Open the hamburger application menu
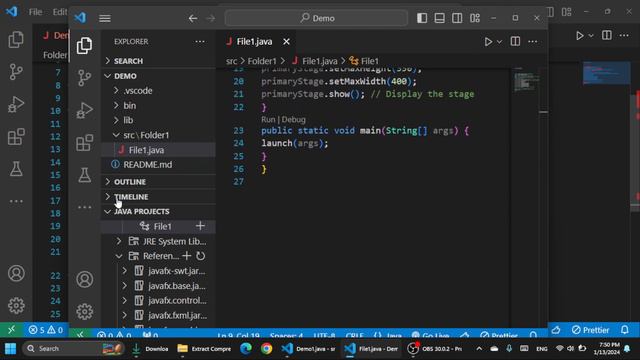The width and height of the screenshot is (640, 360). click(x=105, y=18)
